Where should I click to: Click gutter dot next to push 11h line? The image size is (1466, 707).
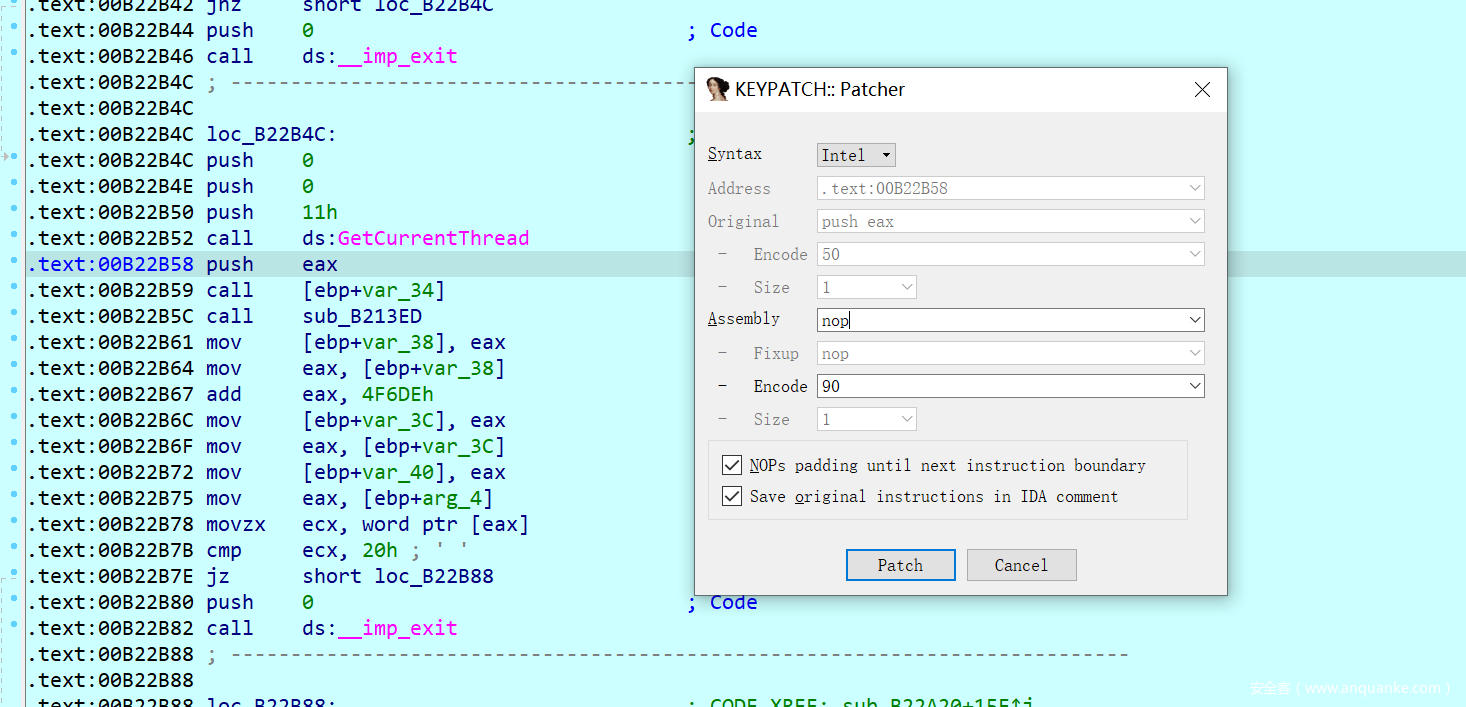(x=14, y=208)
